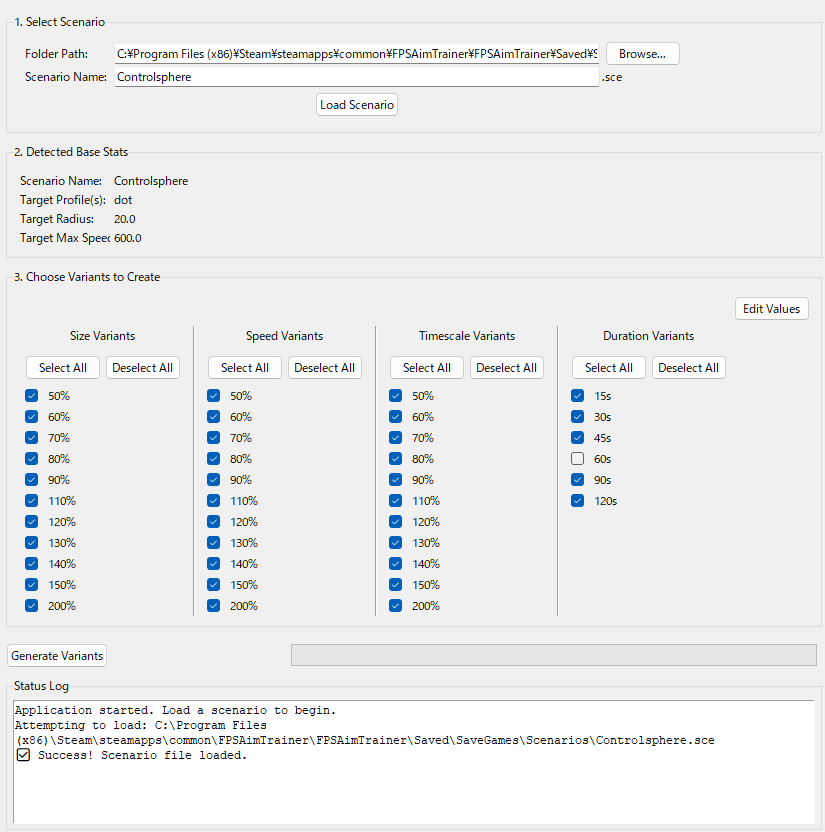Uncheck the 50% size variant
The image size is (825, 832).
click(x=31, y=395)
